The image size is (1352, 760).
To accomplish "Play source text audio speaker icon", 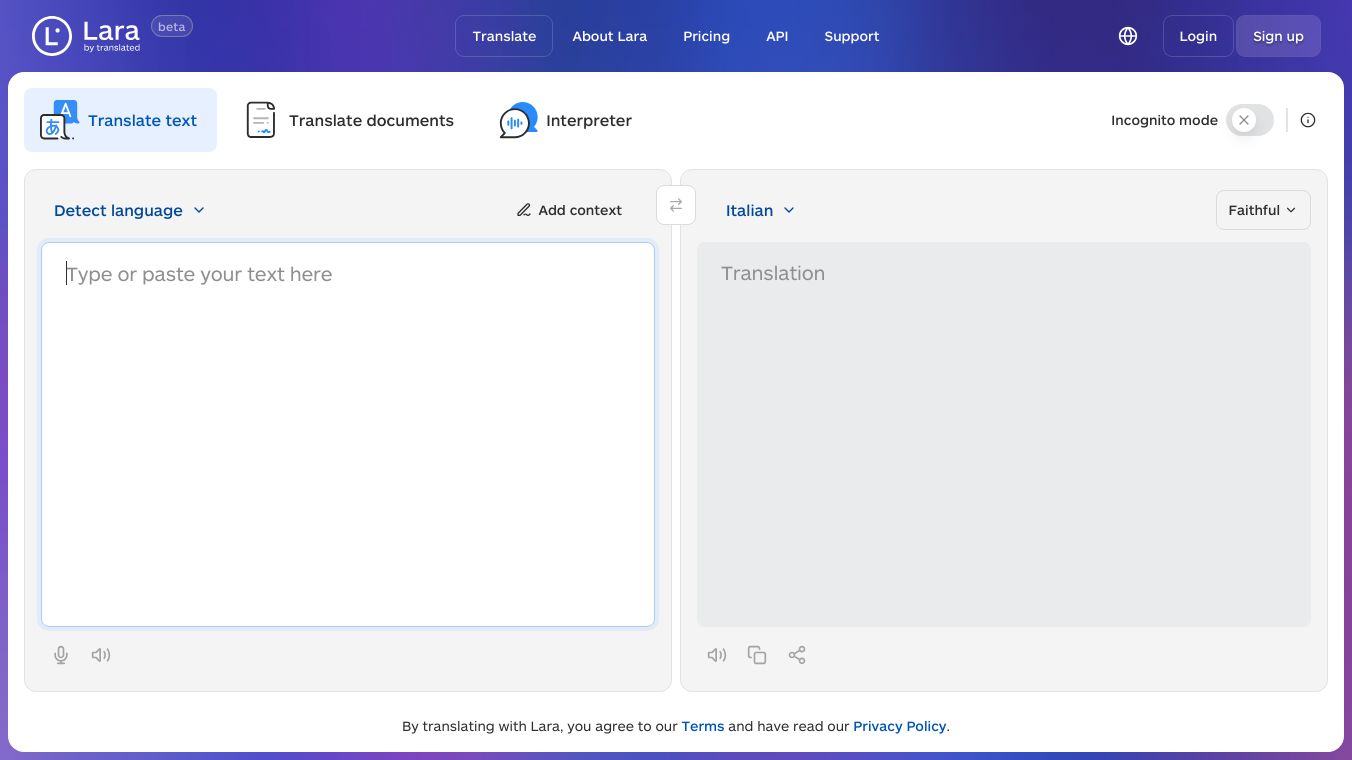I will tap(101, 655).
